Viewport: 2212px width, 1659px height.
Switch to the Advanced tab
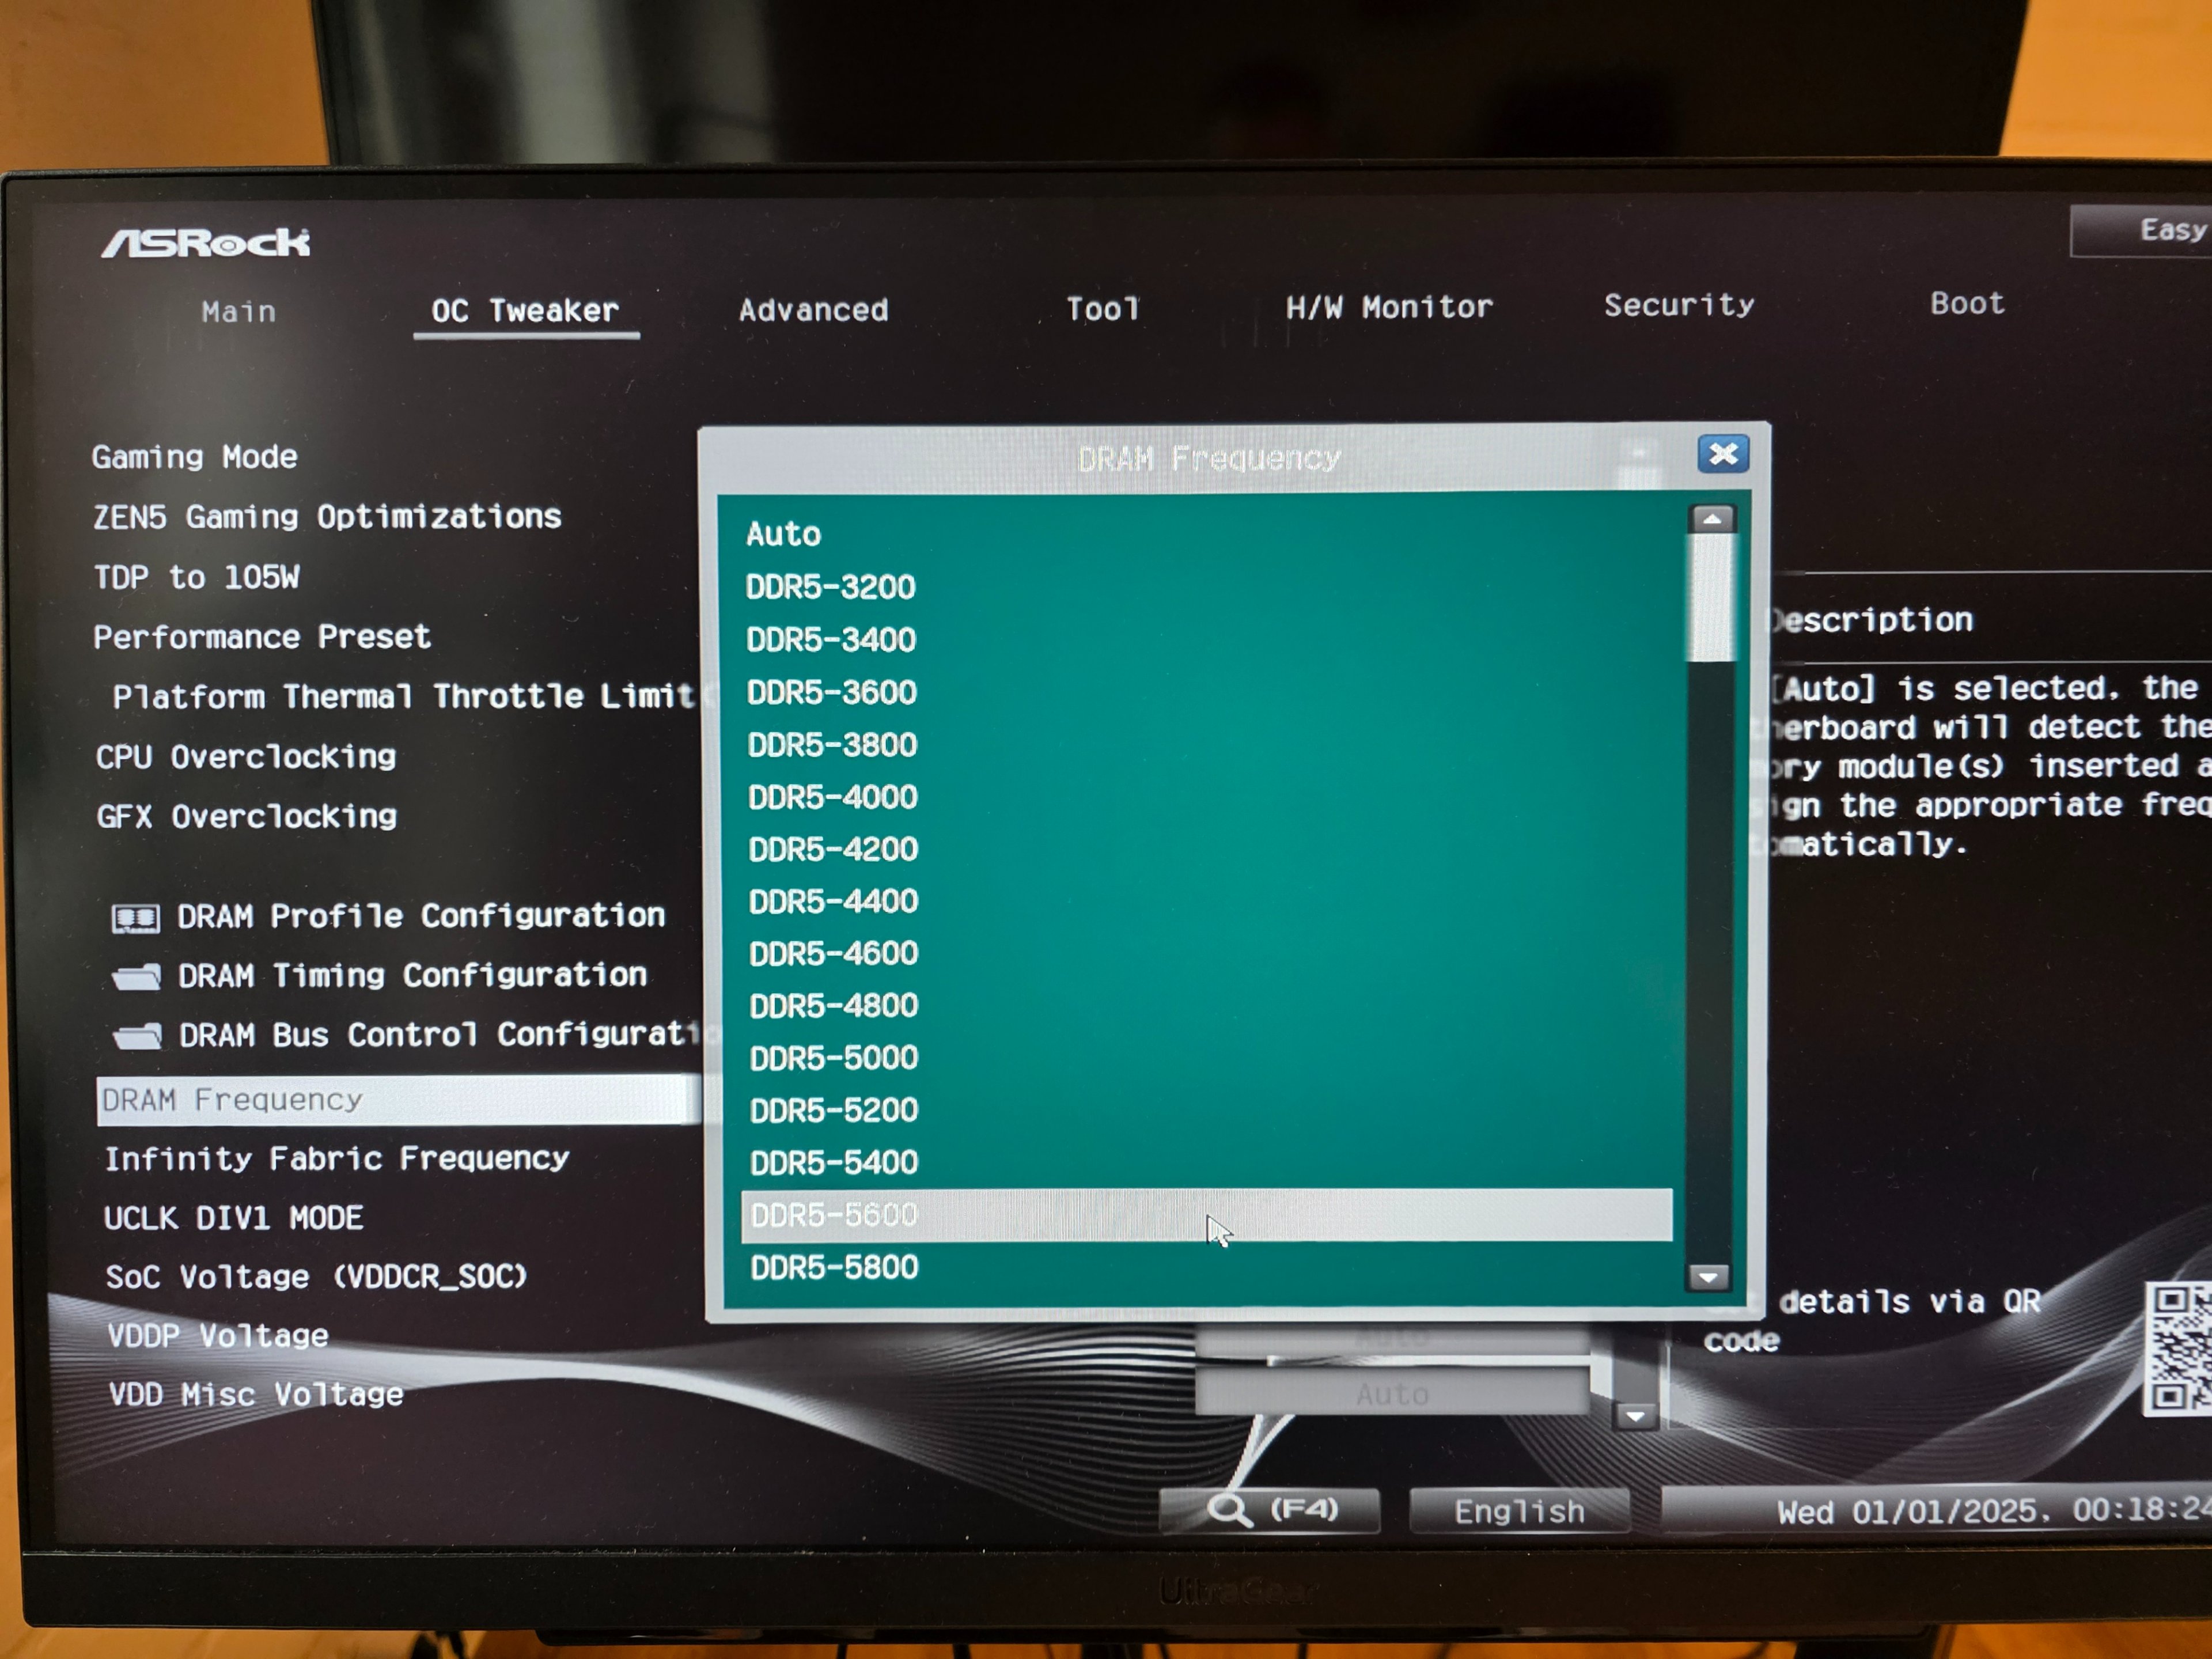pyautogui.click(x=813, y=310)
